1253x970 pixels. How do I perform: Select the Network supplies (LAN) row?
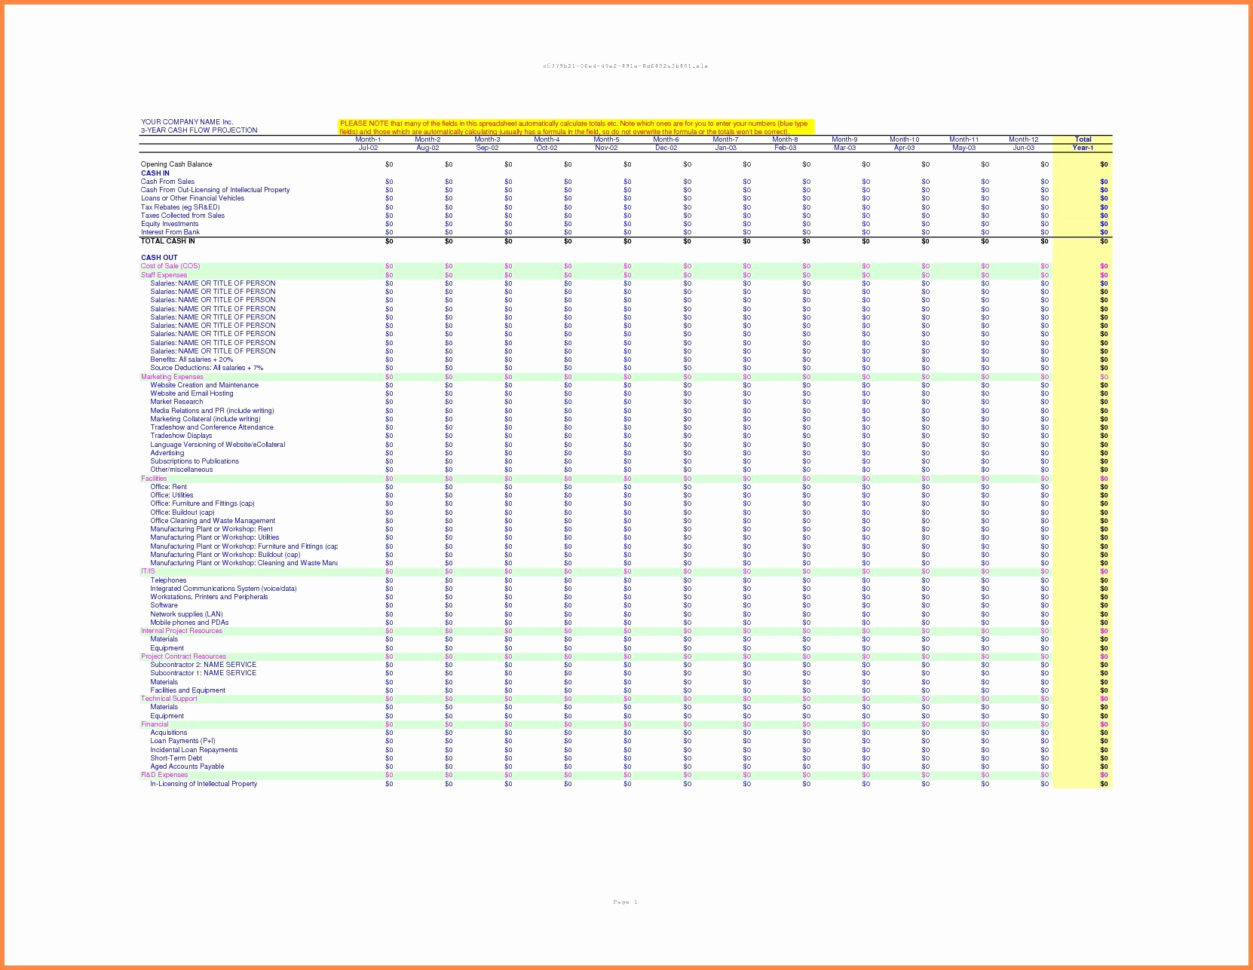(x=187, y=613)
